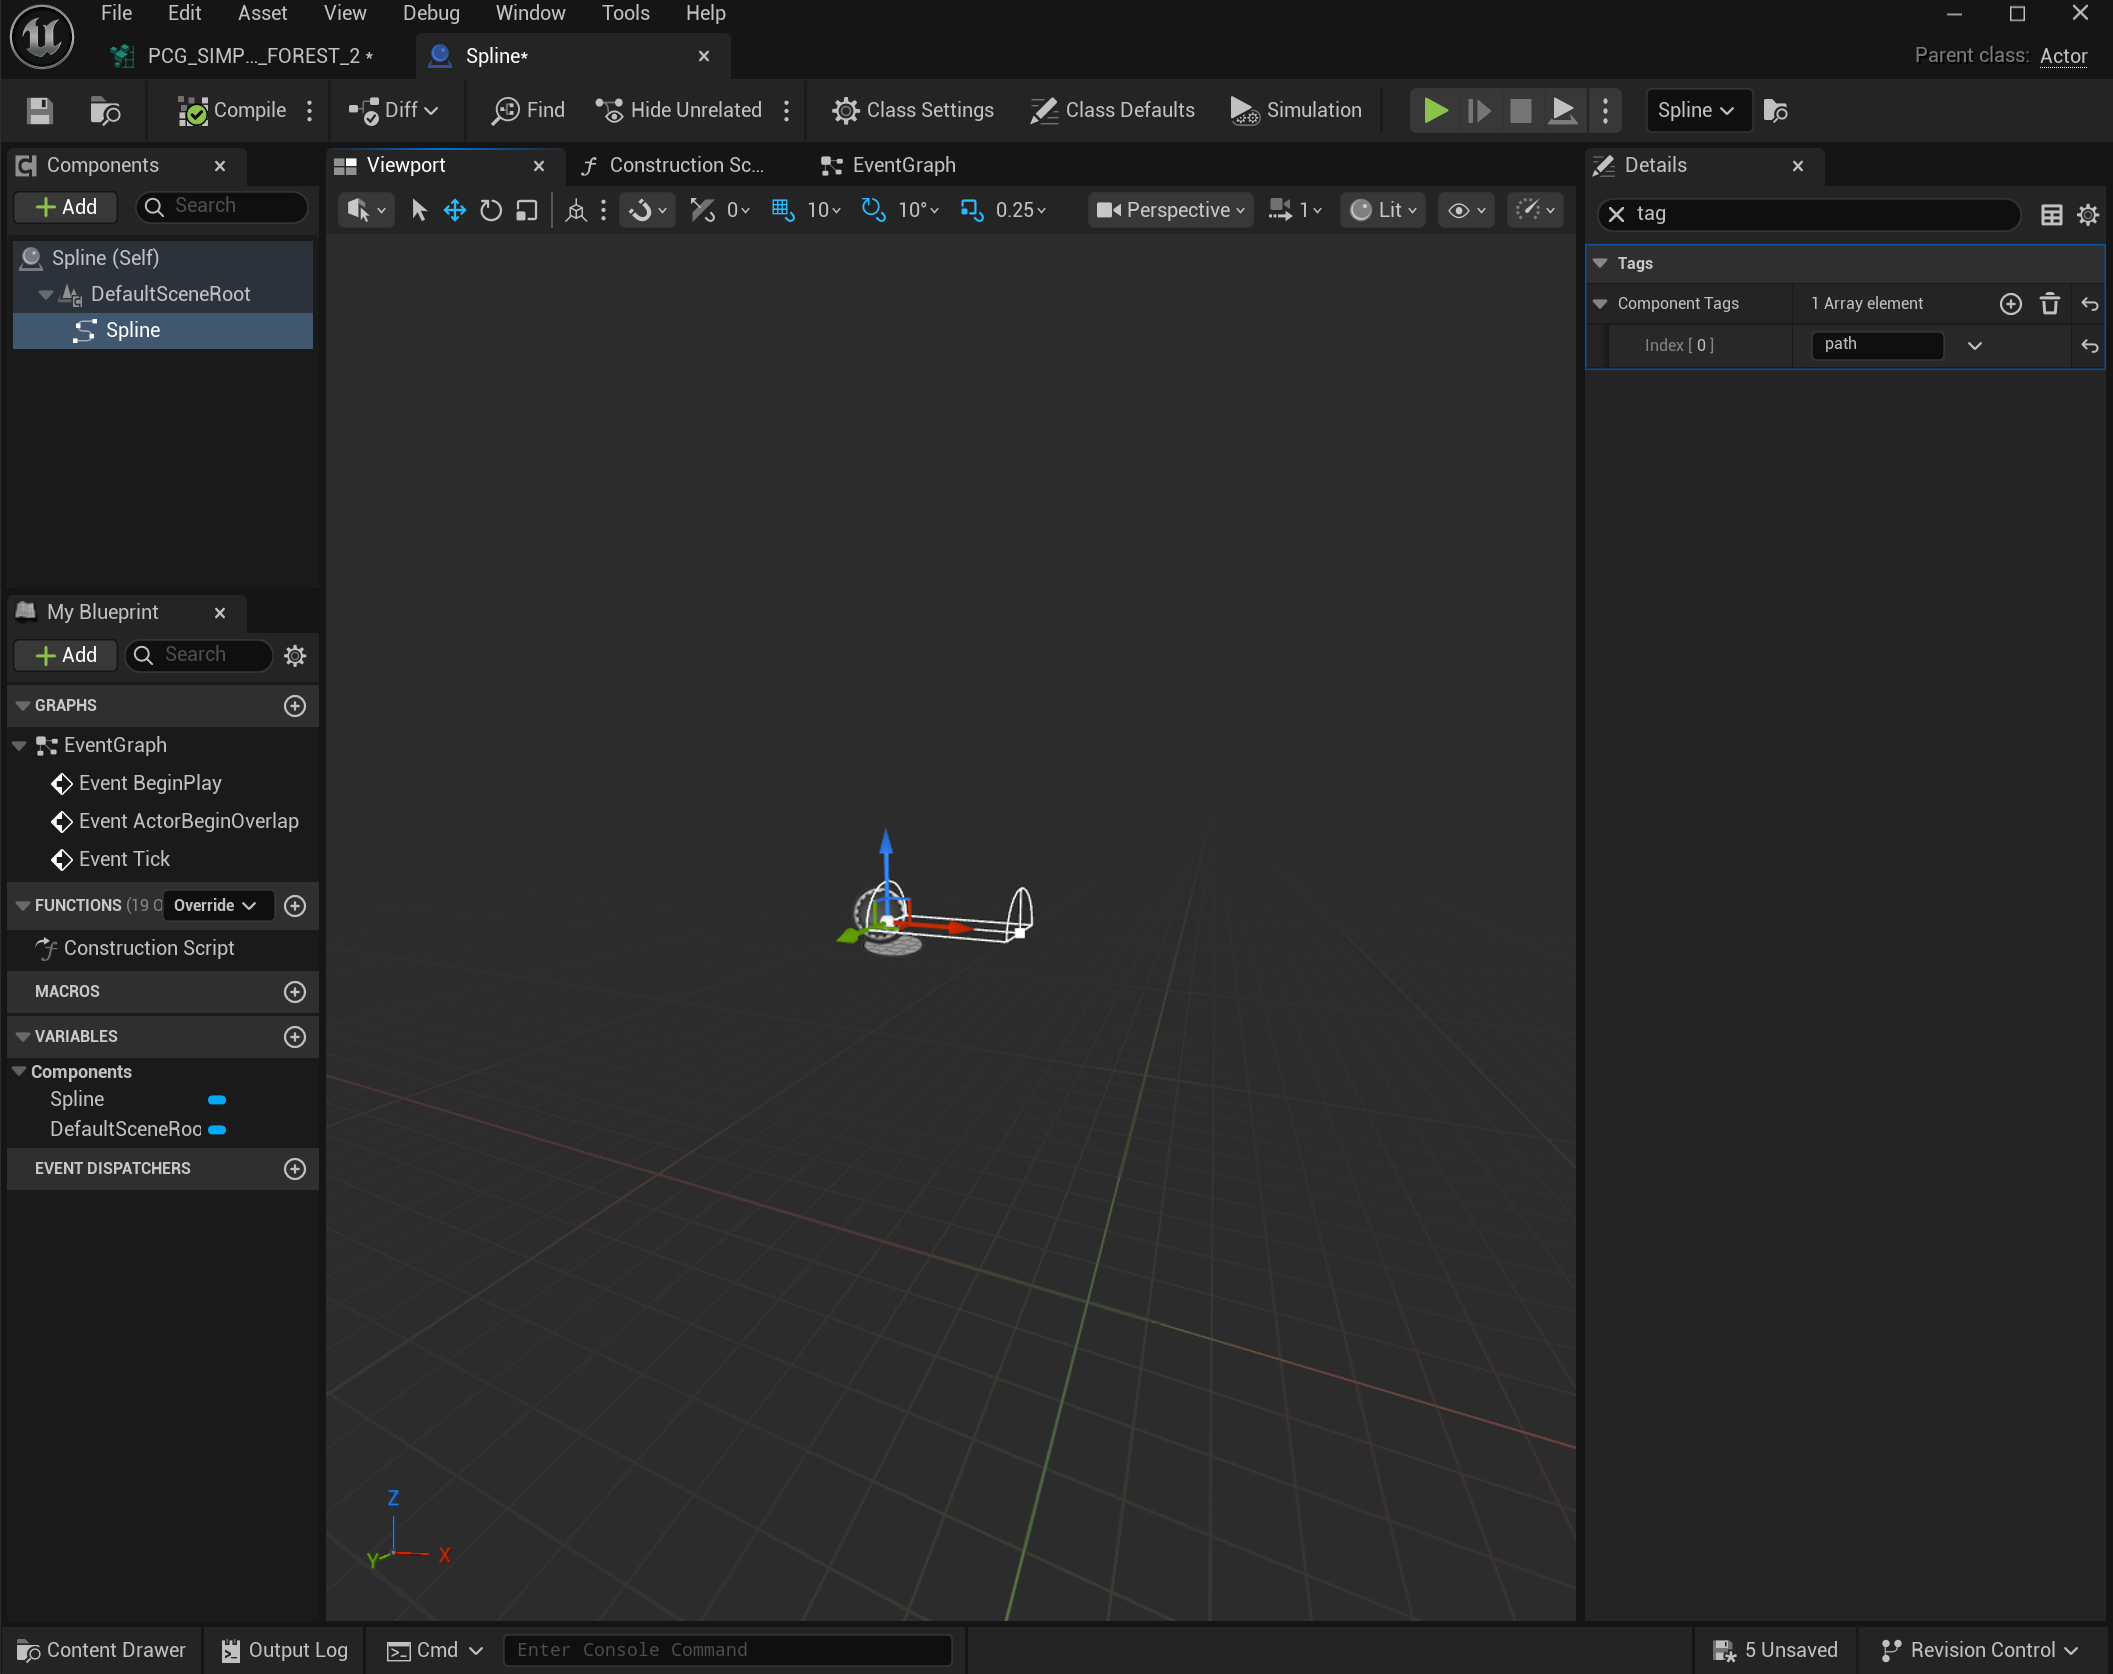The image size is (2113, 1674).
Task: Open the Perspective view mode dropdown
Action: 1170,210
